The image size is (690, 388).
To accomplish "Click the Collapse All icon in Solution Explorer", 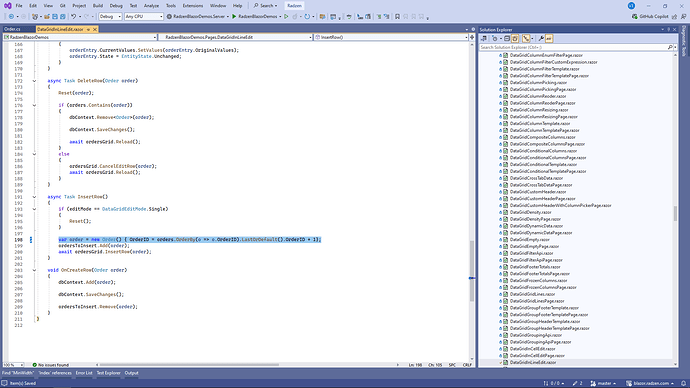I will (507, 39).
